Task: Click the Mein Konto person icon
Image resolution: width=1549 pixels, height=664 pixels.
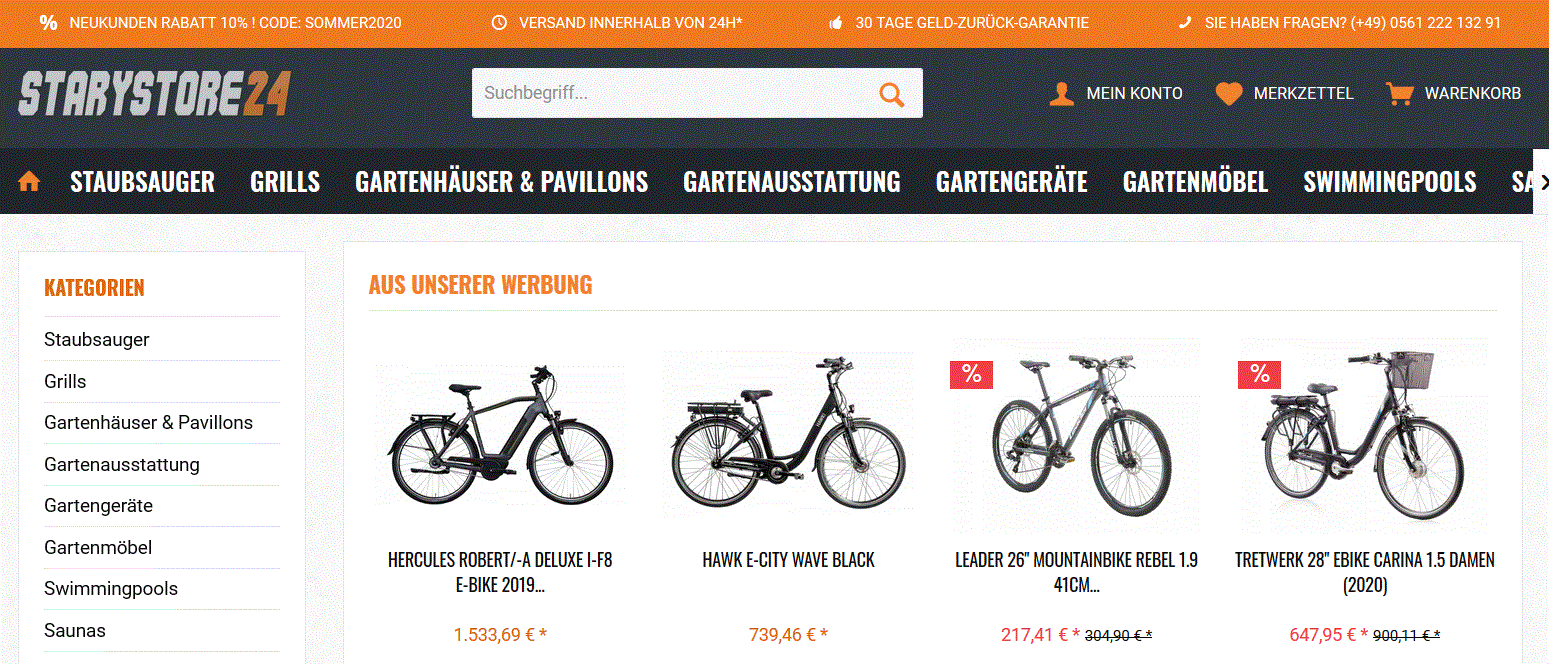Action: coord(1061,94)
